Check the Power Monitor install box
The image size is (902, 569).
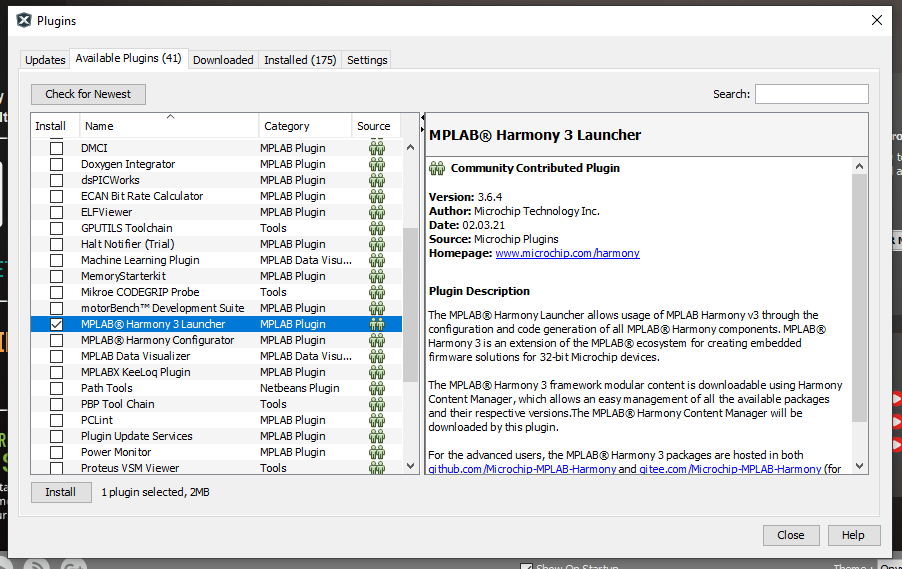[x=56, y=452]
